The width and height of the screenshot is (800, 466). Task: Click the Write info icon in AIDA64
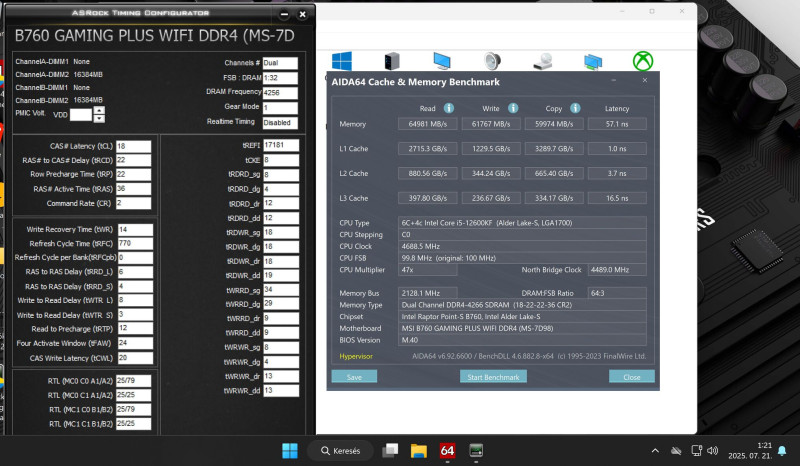pos(513,108)
